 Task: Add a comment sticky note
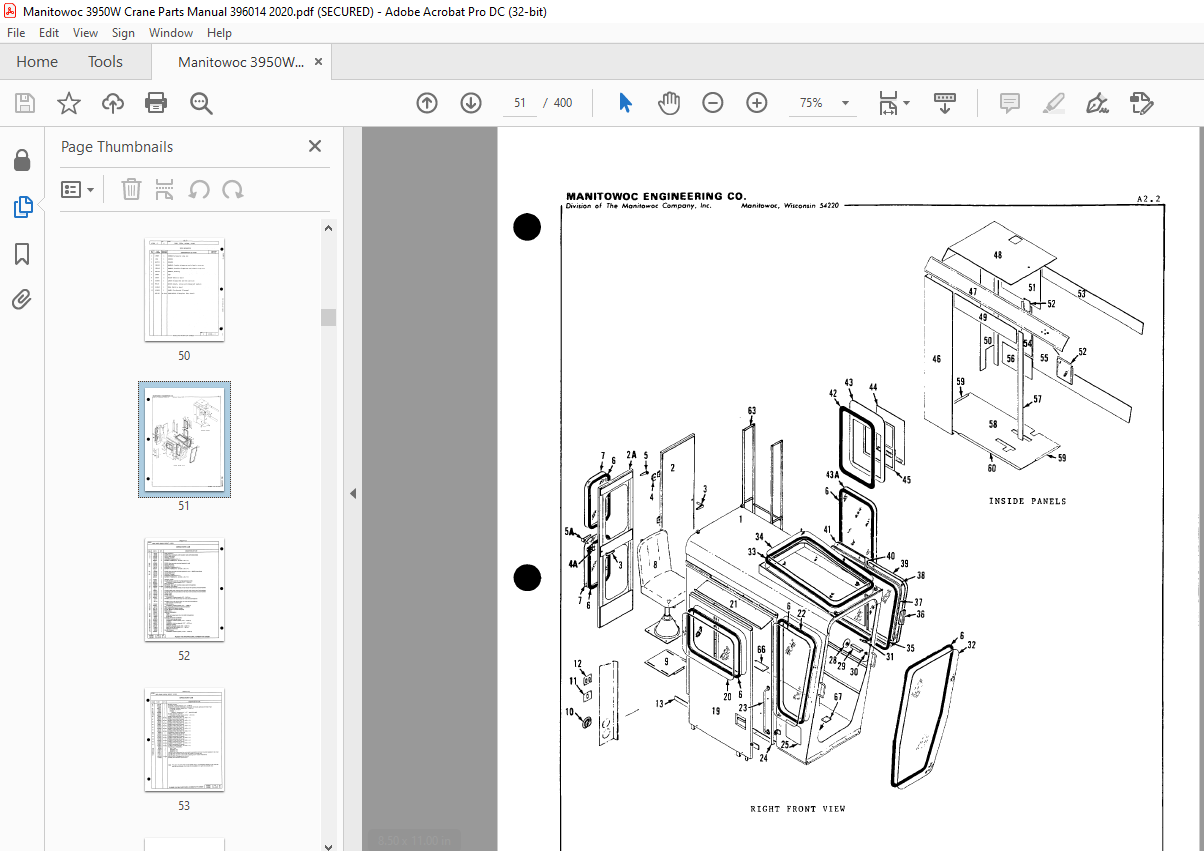coord(1010,103)
